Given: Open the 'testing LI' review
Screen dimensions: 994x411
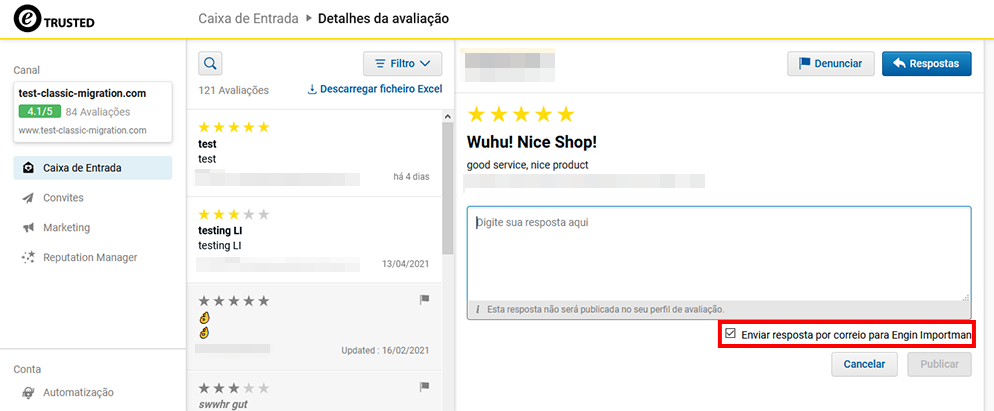Looking at the screenshot, I should [x=314, y=240].
